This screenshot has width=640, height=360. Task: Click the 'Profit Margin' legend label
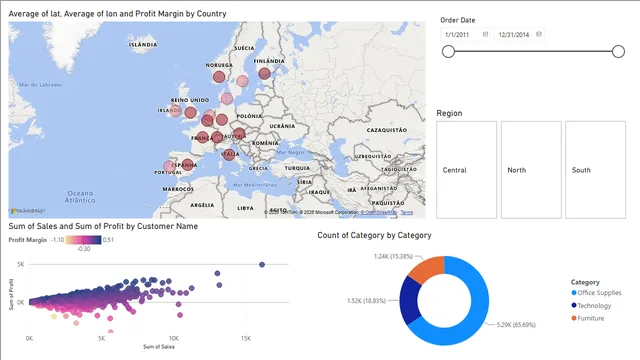27,240
